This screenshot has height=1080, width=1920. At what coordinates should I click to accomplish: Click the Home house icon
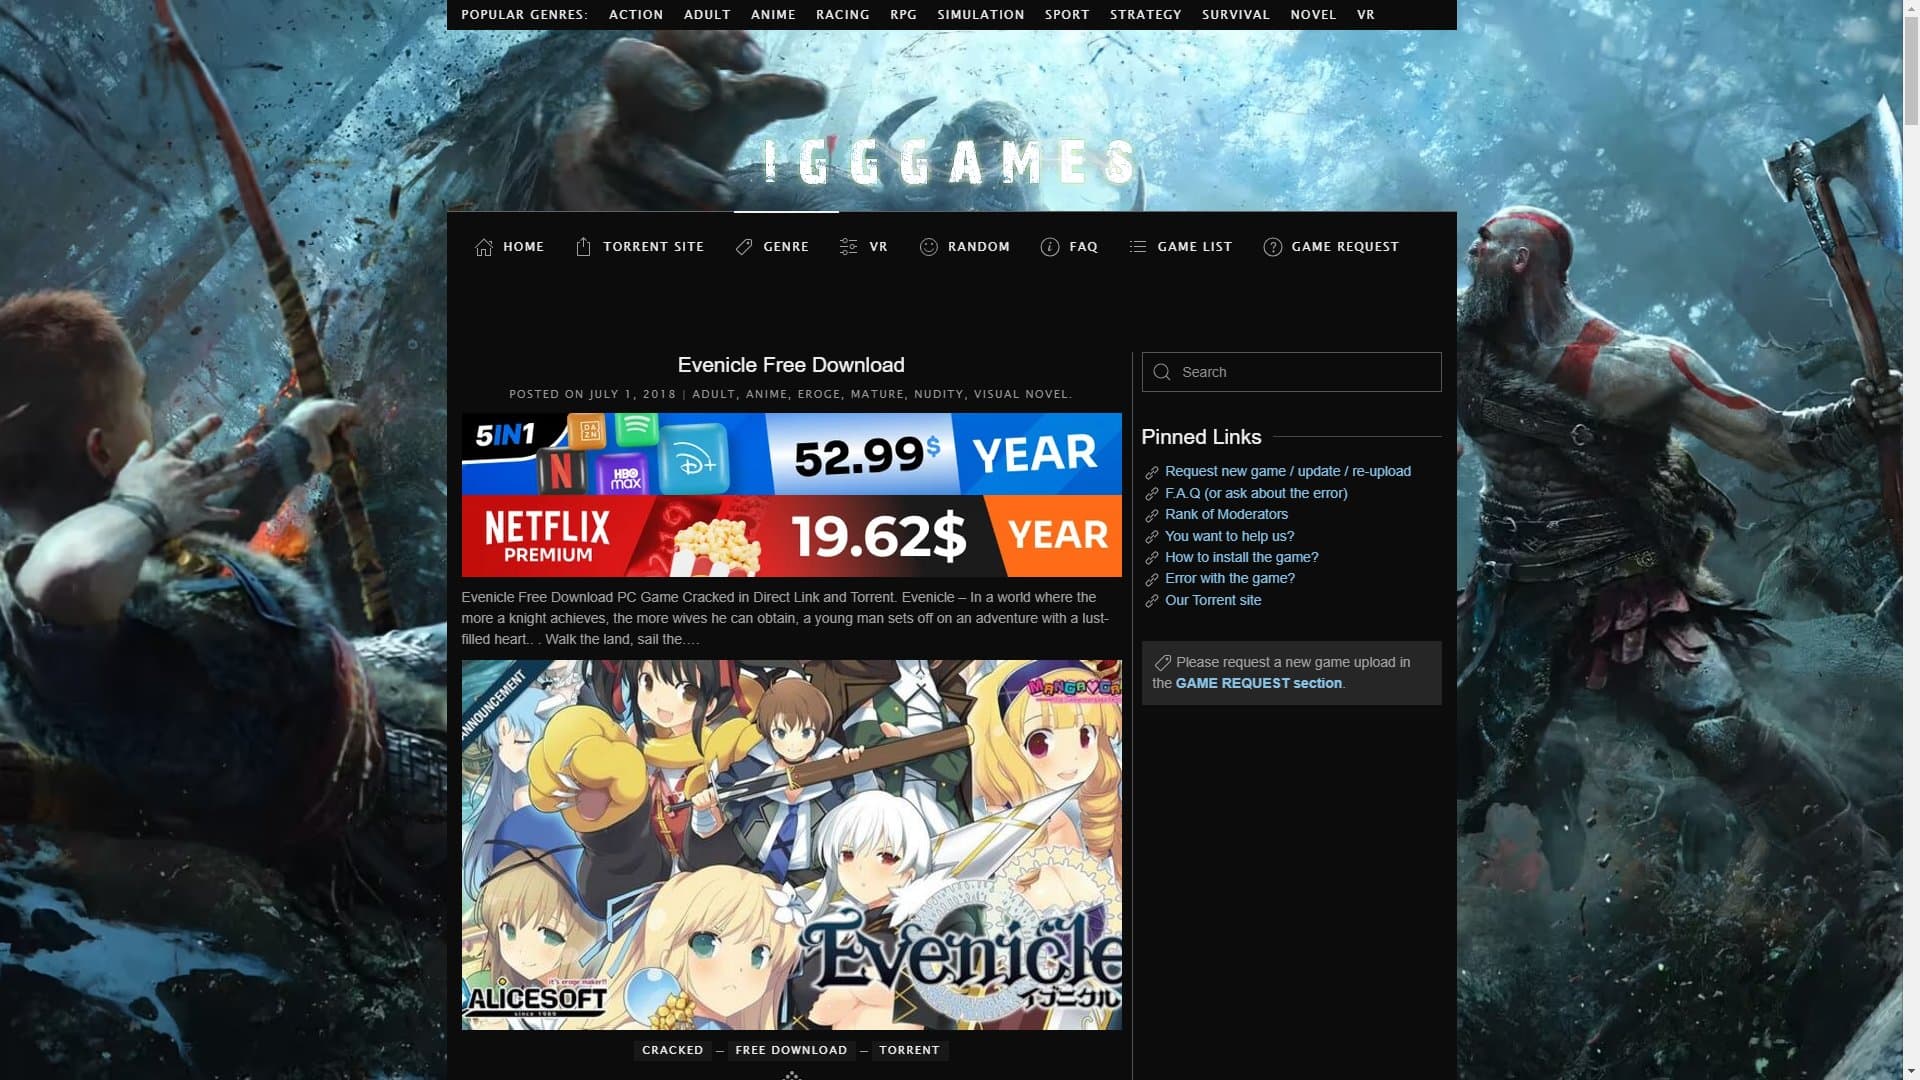tap(484, 247)
